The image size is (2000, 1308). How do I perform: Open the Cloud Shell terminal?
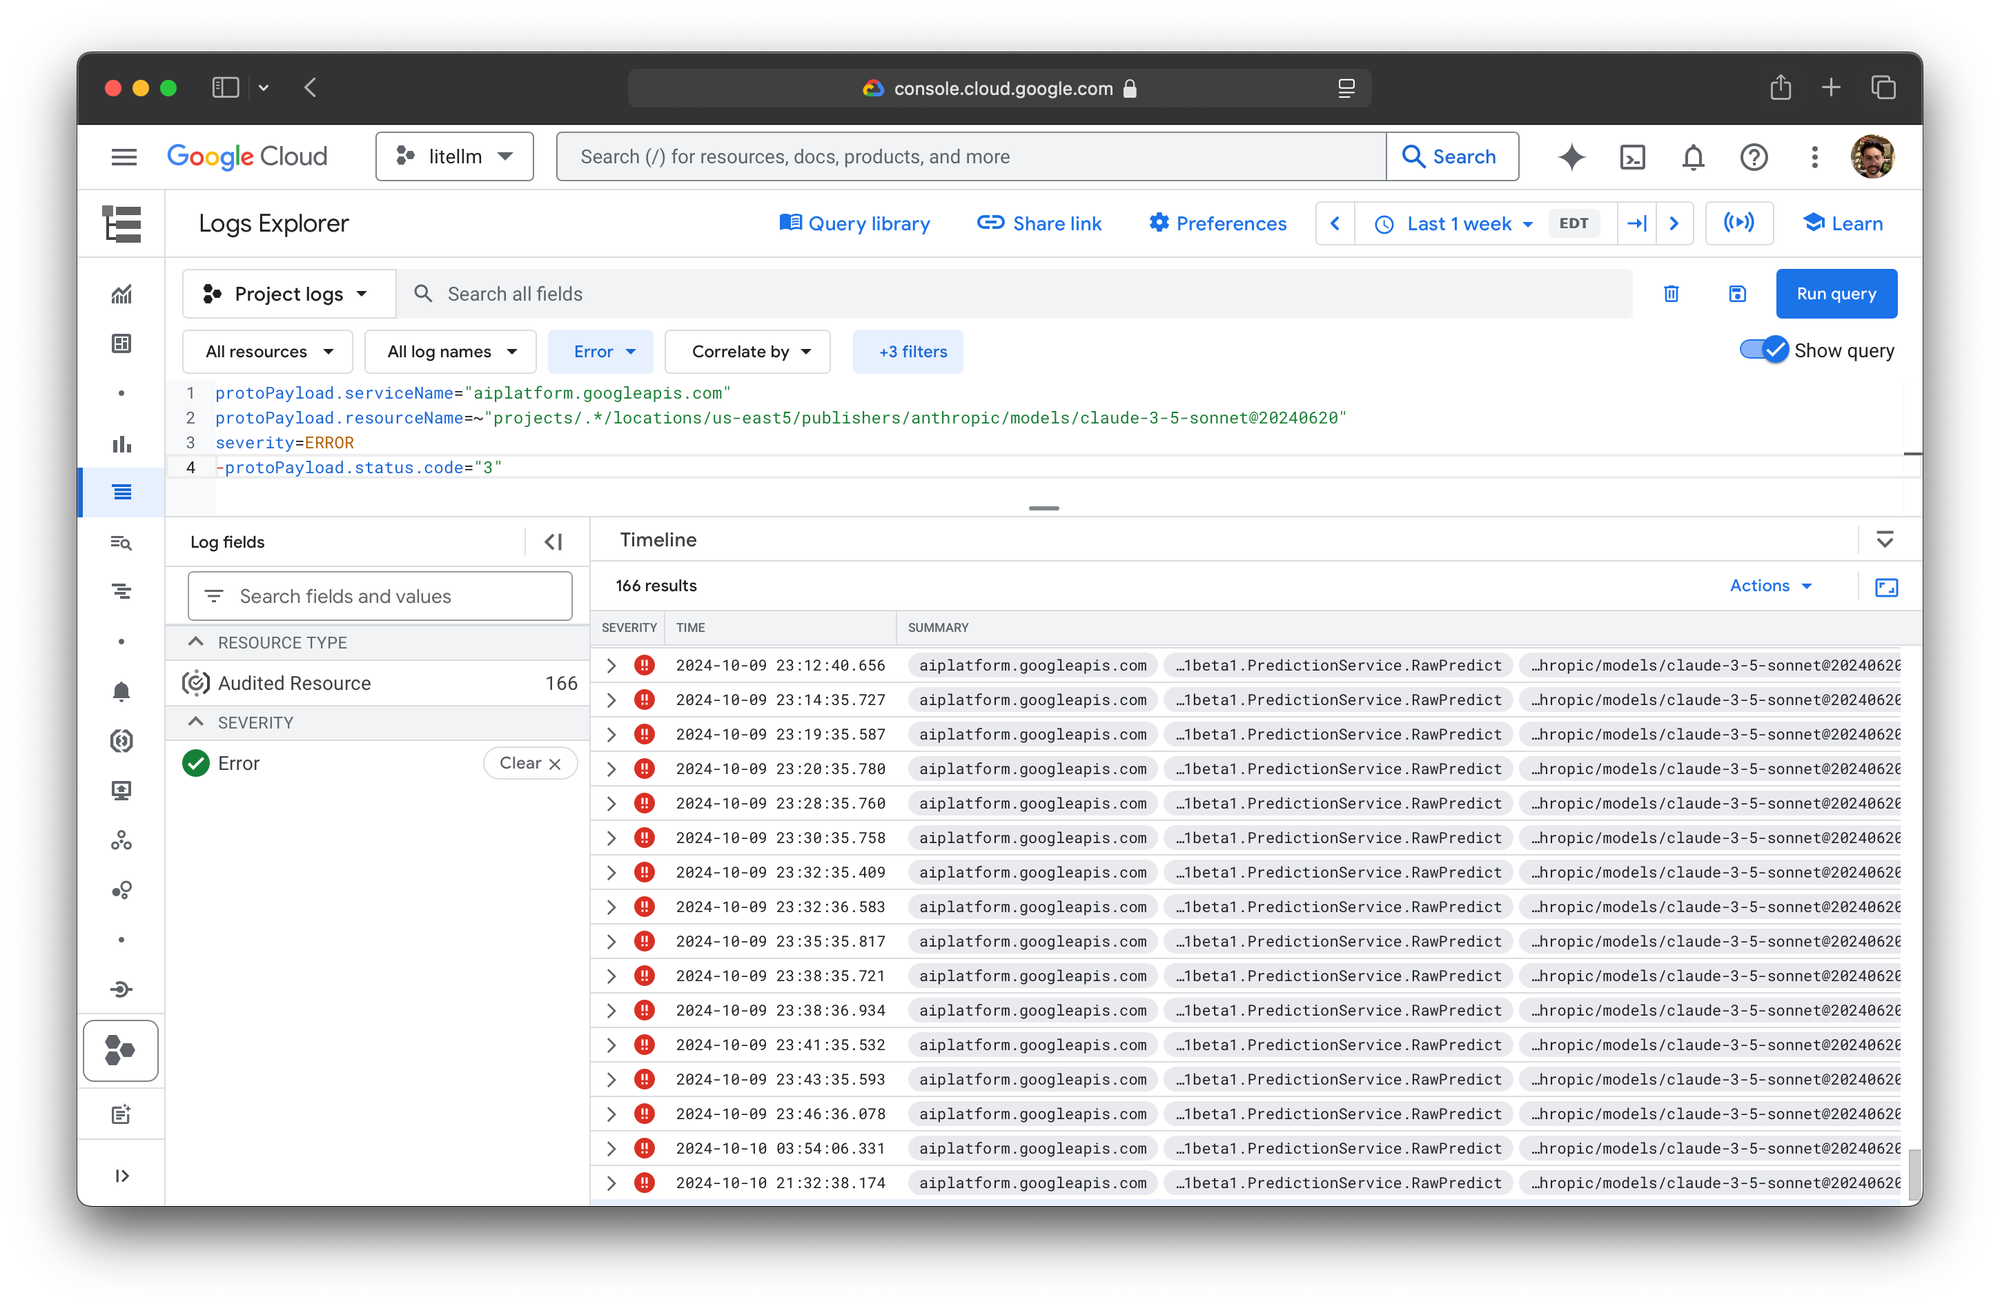[1632, 157]
